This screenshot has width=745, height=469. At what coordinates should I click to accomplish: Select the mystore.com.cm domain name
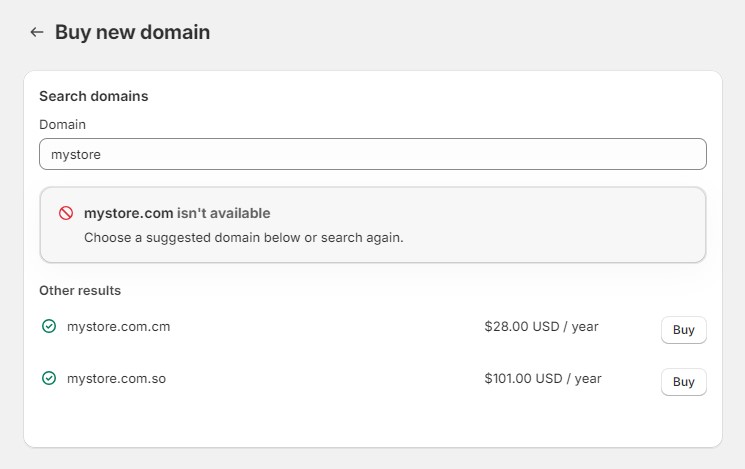(x=119, y=326)
